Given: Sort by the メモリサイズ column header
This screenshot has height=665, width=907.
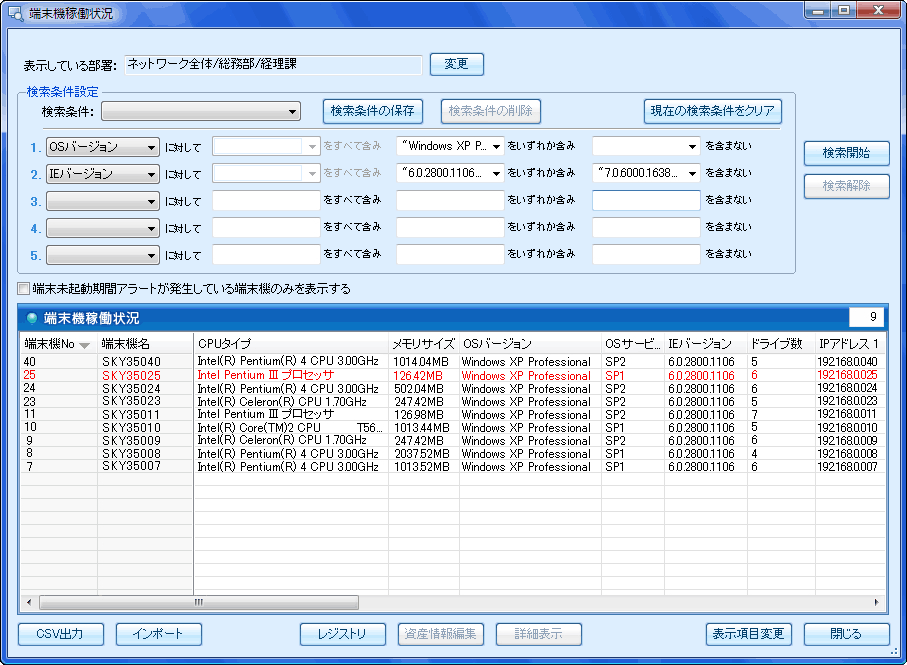Looking at the screenshot, I should point(424,344).
